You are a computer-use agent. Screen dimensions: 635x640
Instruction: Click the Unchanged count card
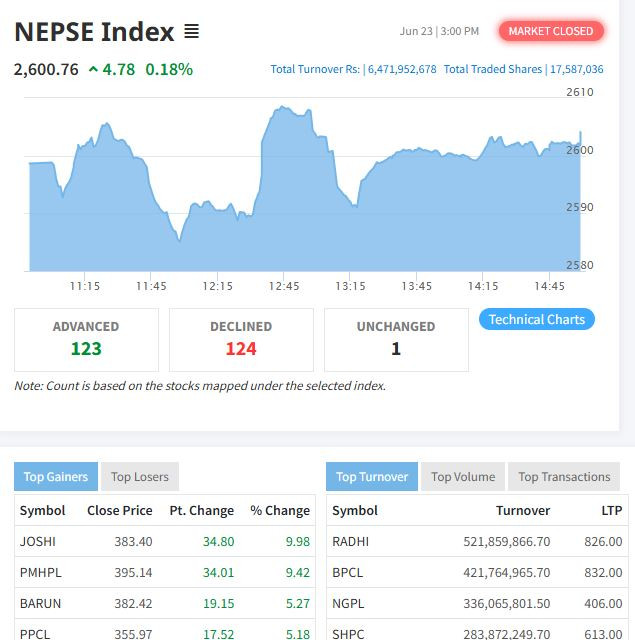(x=396, y=339)
